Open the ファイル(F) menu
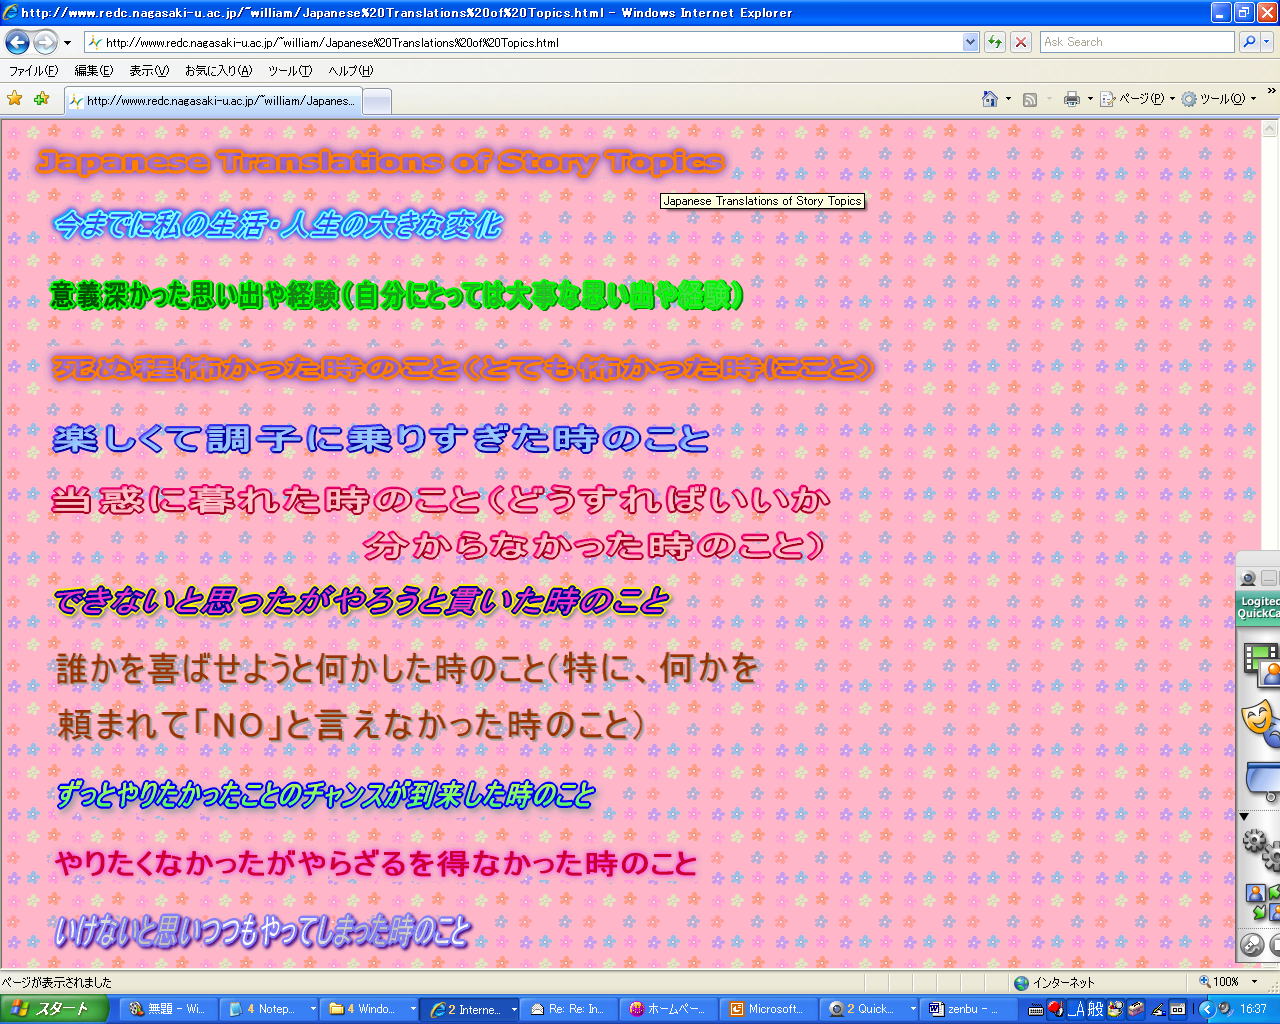Viewport: 1280px width, 1024px height. tap(33, 71)
